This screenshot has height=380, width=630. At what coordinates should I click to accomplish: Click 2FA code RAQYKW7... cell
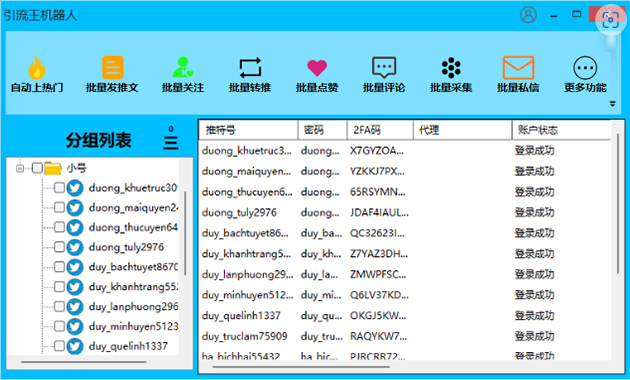378,336
